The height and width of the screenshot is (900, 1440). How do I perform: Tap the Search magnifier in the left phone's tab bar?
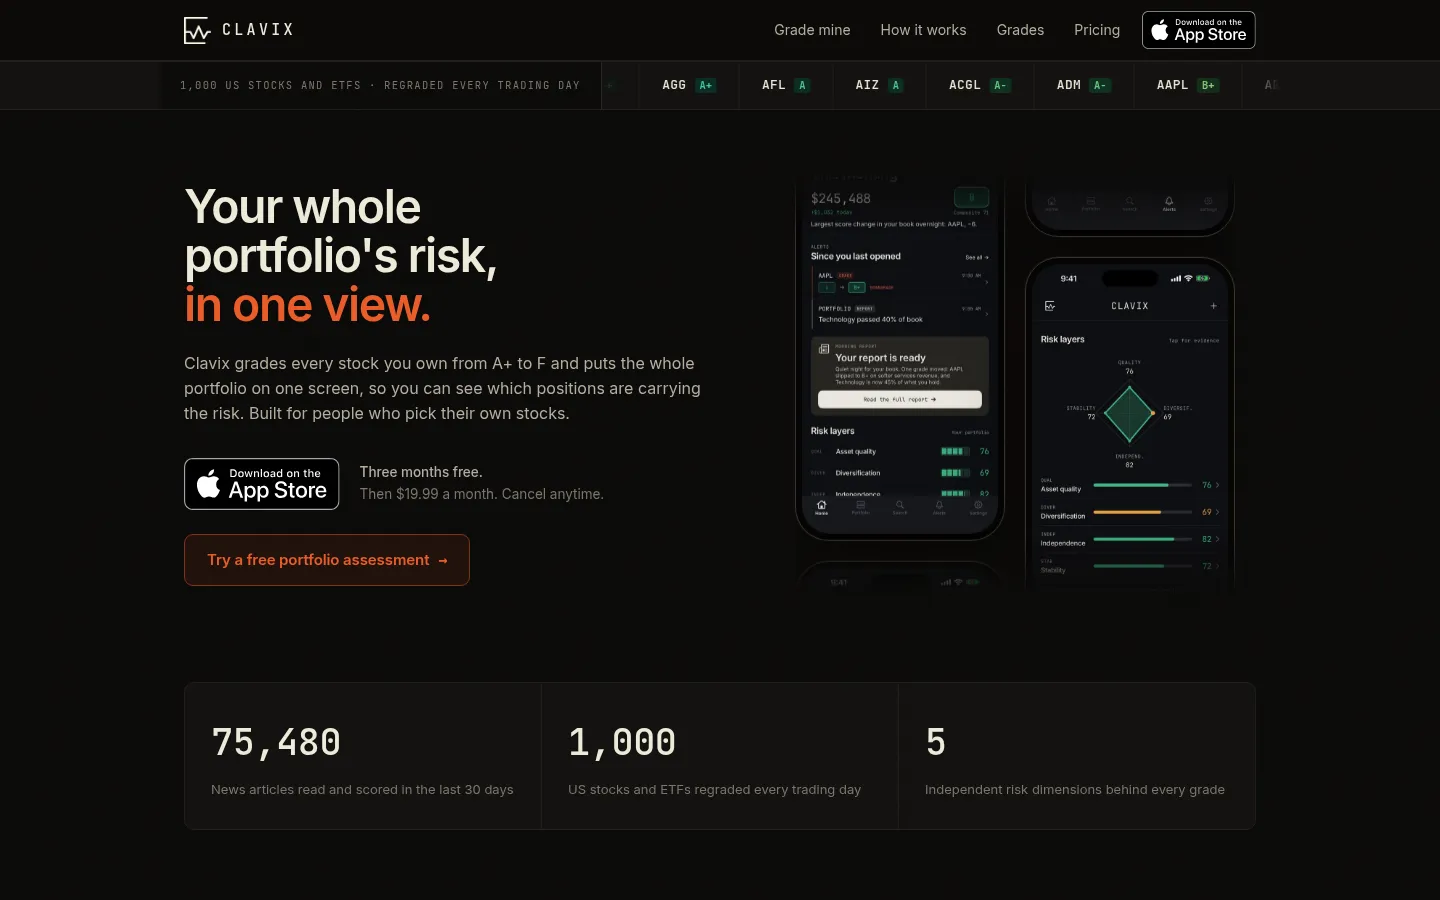tap(900, 505)
